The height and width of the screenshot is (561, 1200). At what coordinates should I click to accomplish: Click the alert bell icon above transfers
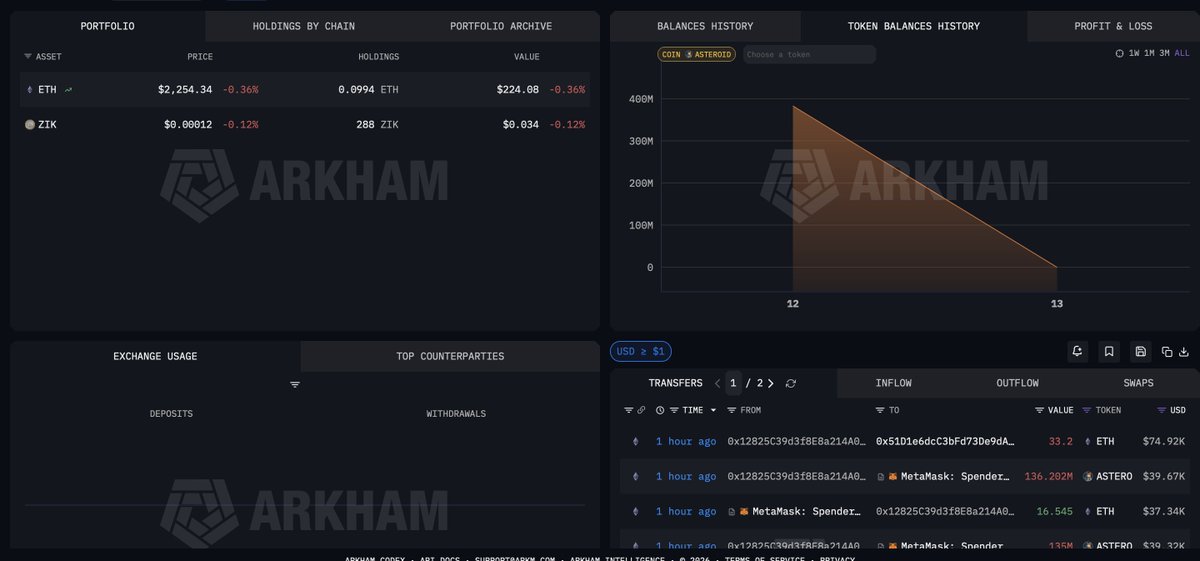pyautogui.click(x=1077, y=351)
